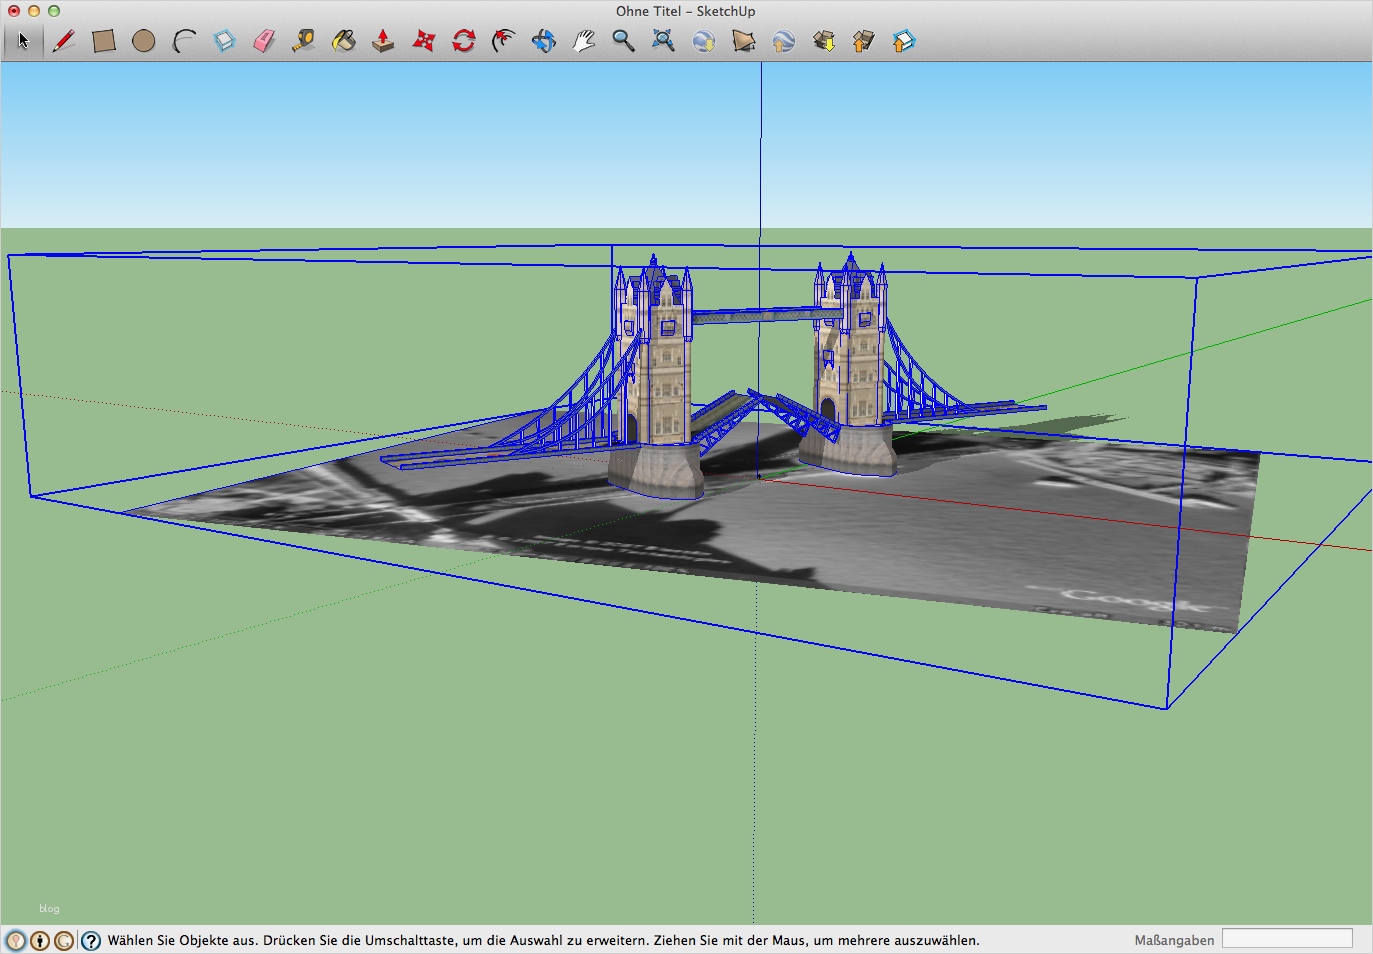Activate the Rotate tool
Screen dimensions: 1373x954
(x=464, y=41)
